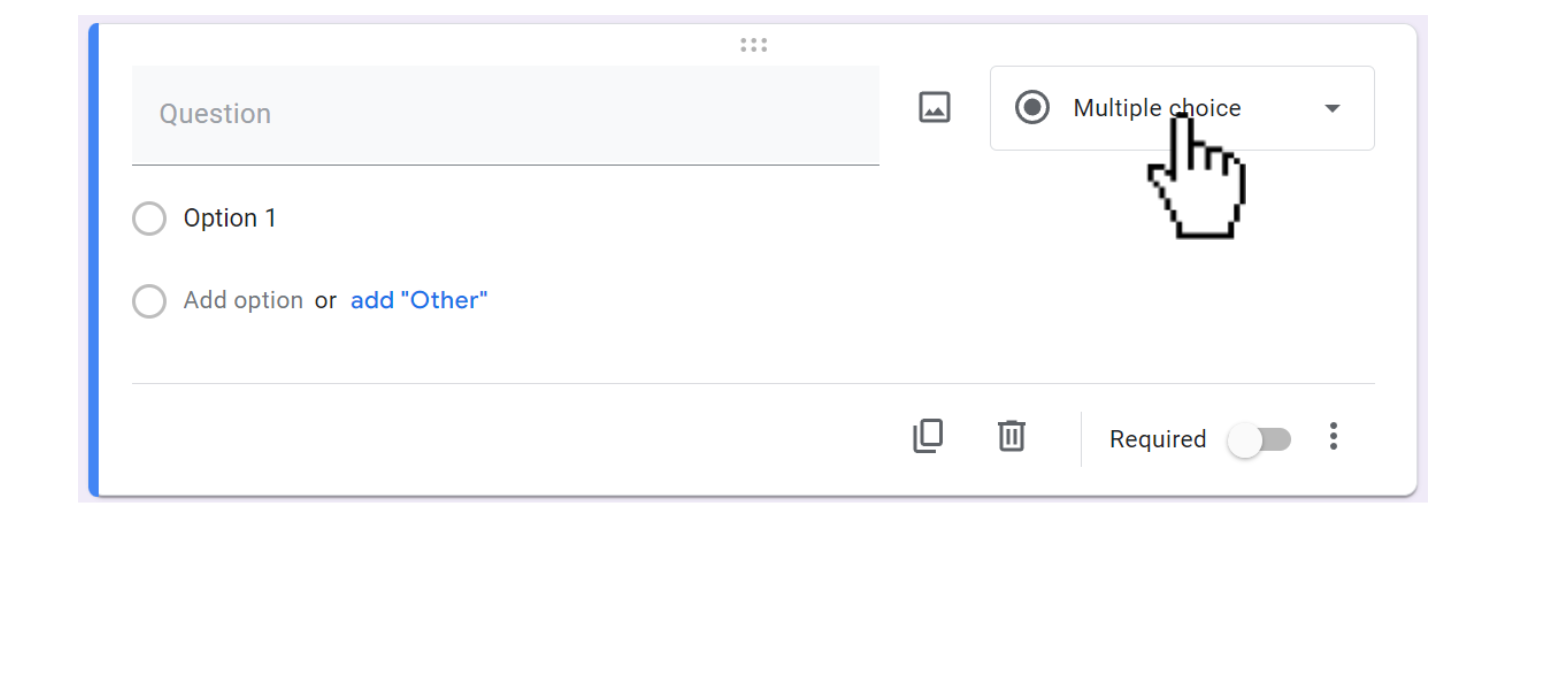This screenshot has width=1568, height=700.
Task: Click the empty radio circle beside Add option
Action: coord(149,301)
